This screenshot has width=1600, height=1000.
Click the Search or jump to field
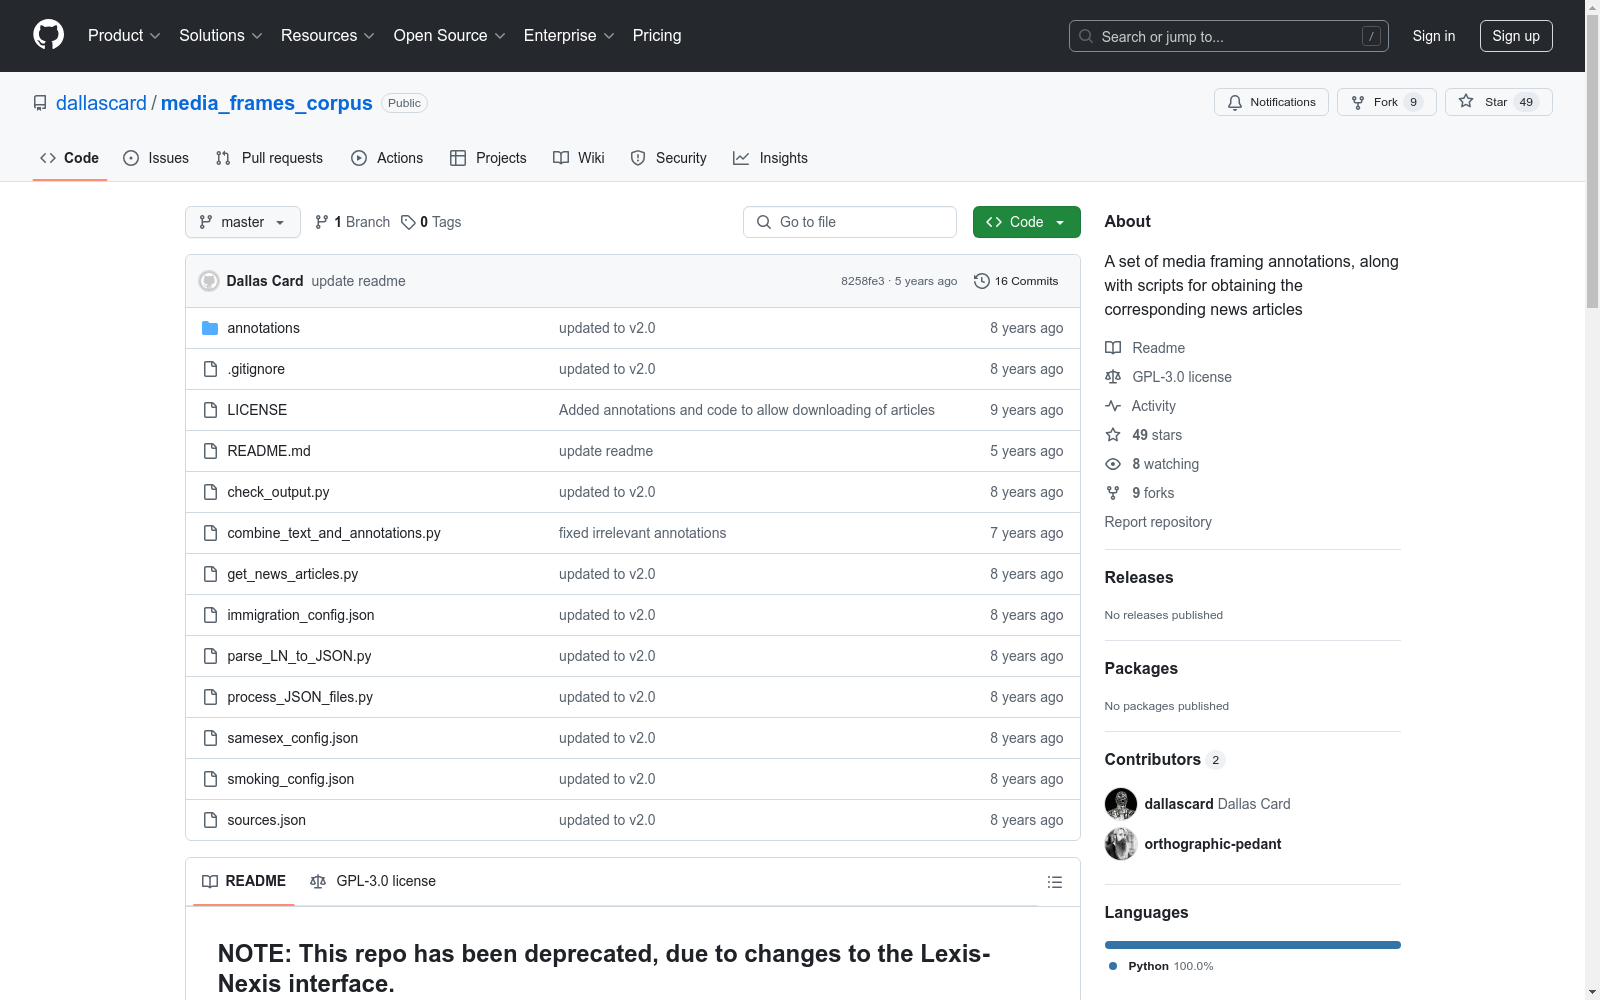pyautogui.click(x=1229, y=36)
